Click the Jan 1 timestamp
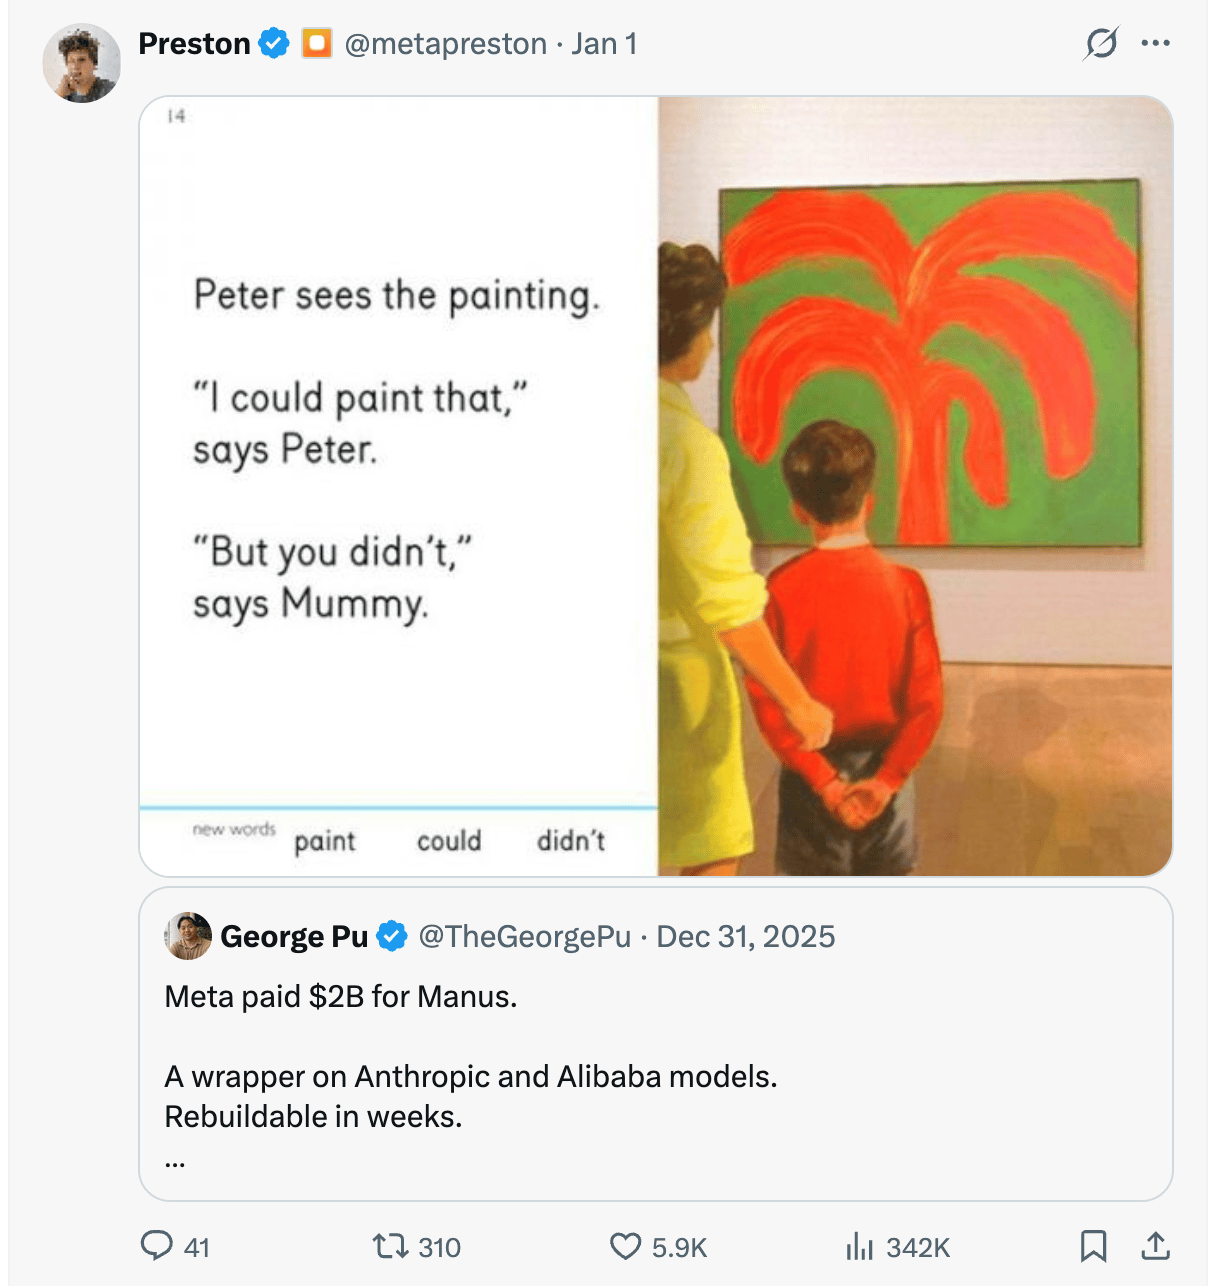Image resolution: width=1226 pixels, height=1286 pixels. pyautogui.click(x=604, y=44)
